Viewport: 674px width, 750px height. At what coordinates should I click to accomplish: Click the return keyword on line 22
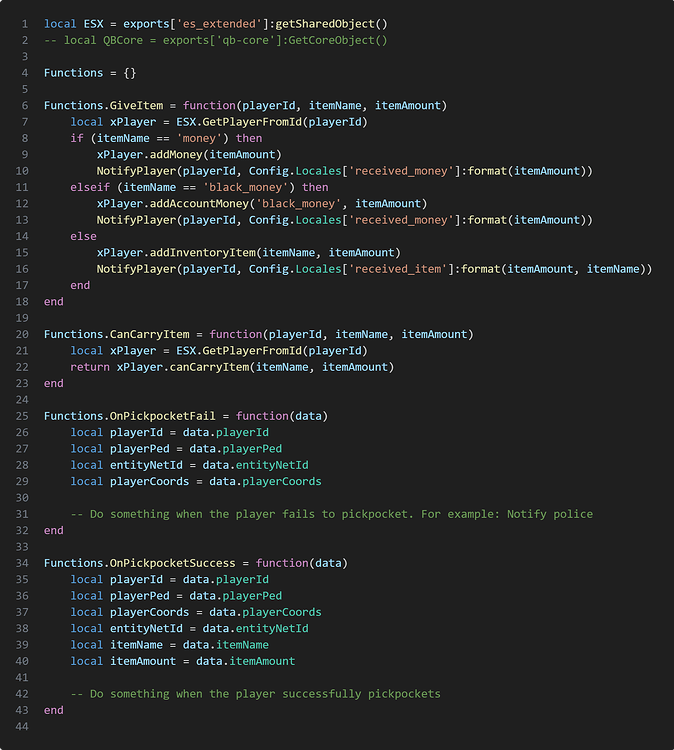(90, 367)
